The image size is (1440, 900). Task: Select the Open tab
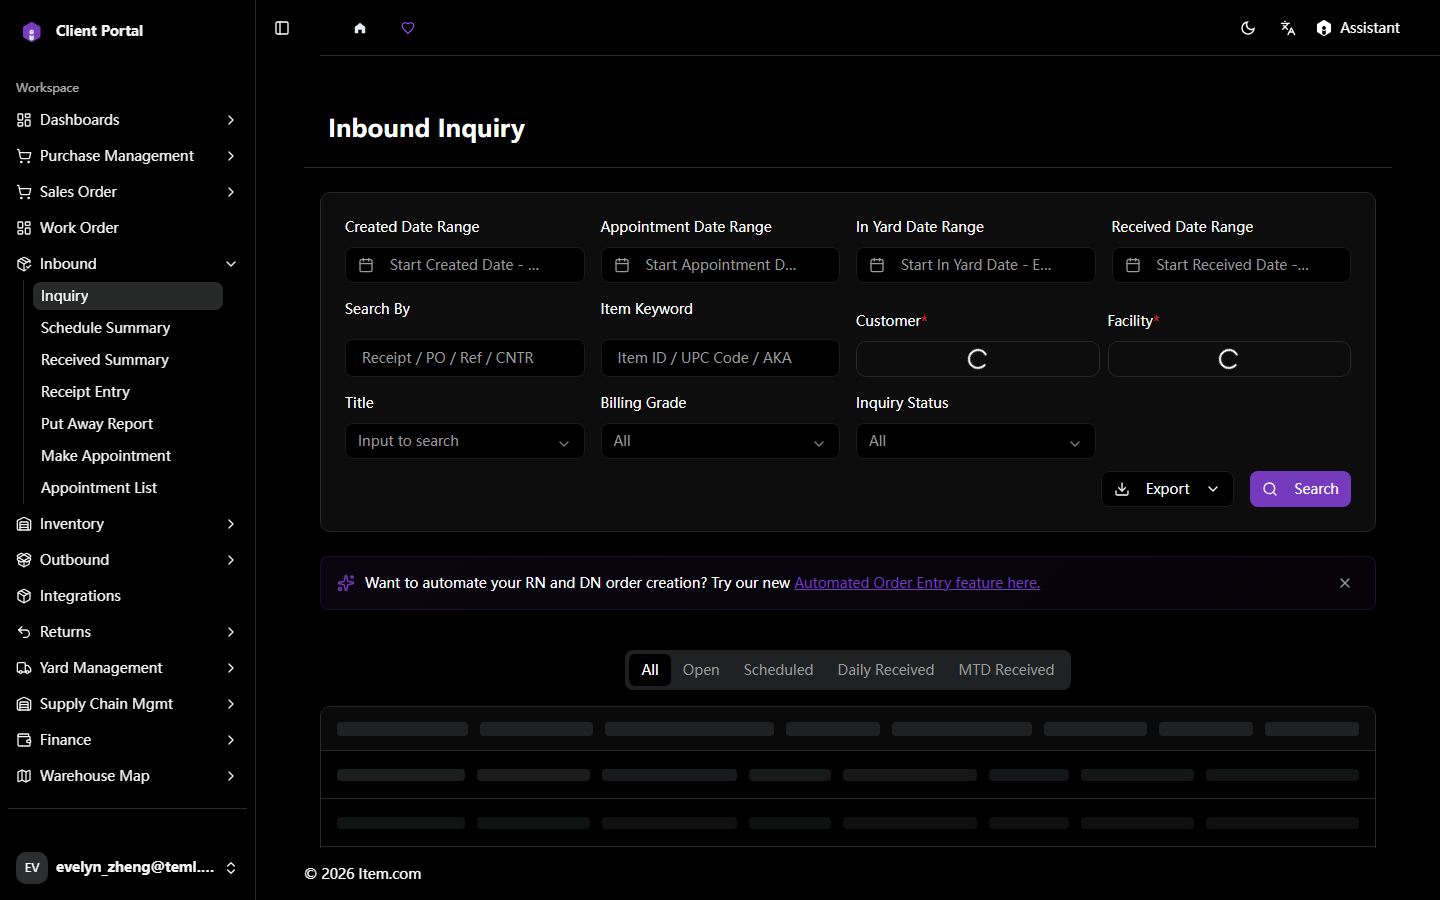(x=701, y=670)
